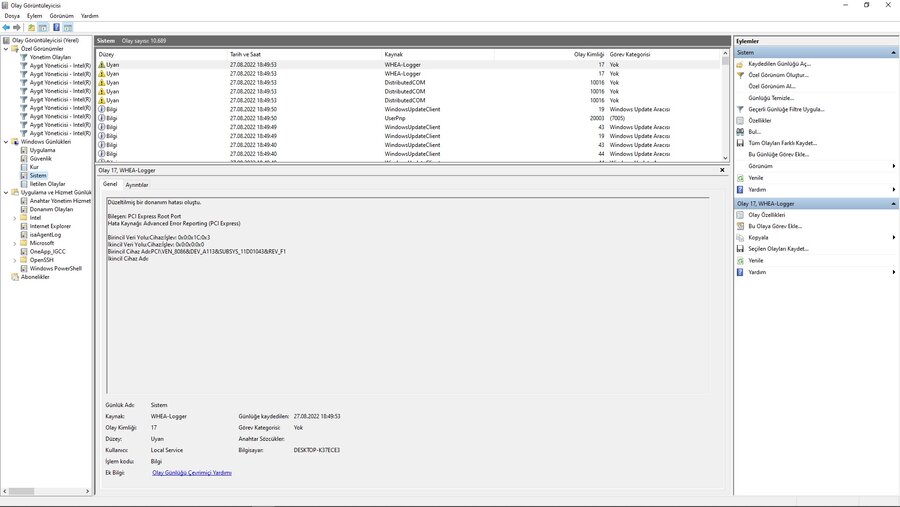Click the Özel Görünüm Oluştur filter icon
Screen dimensions: 900x507
[740, 75]
